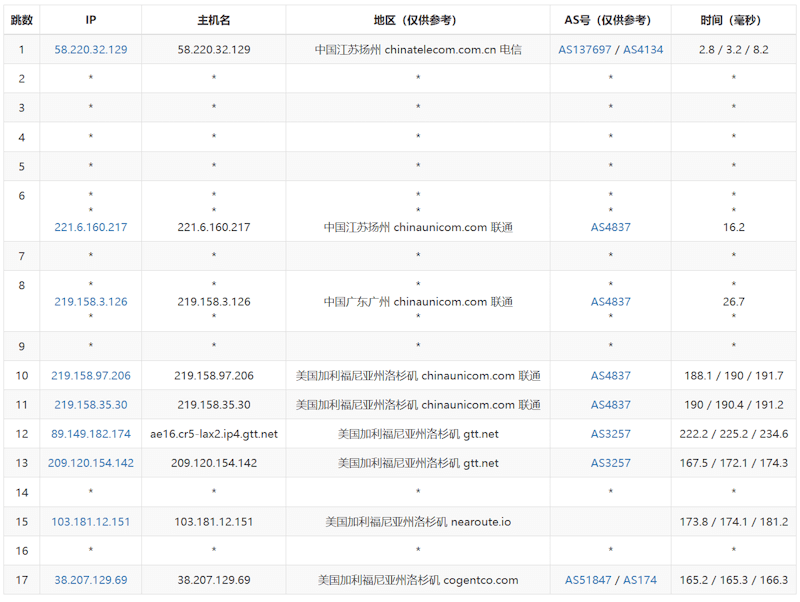Click hop number 8 cell
The image size is (800, 602).
(x=21, y=300)
